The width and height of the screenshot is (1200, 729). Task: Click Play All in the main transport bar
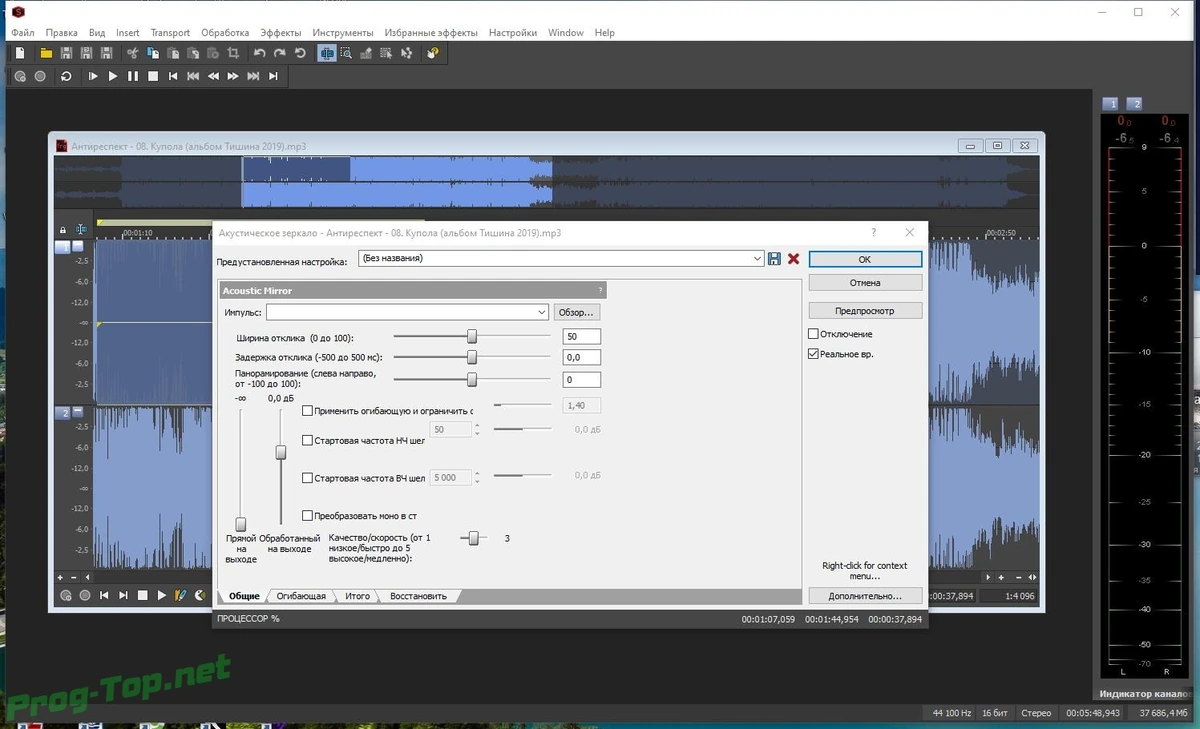coord(93,76)
